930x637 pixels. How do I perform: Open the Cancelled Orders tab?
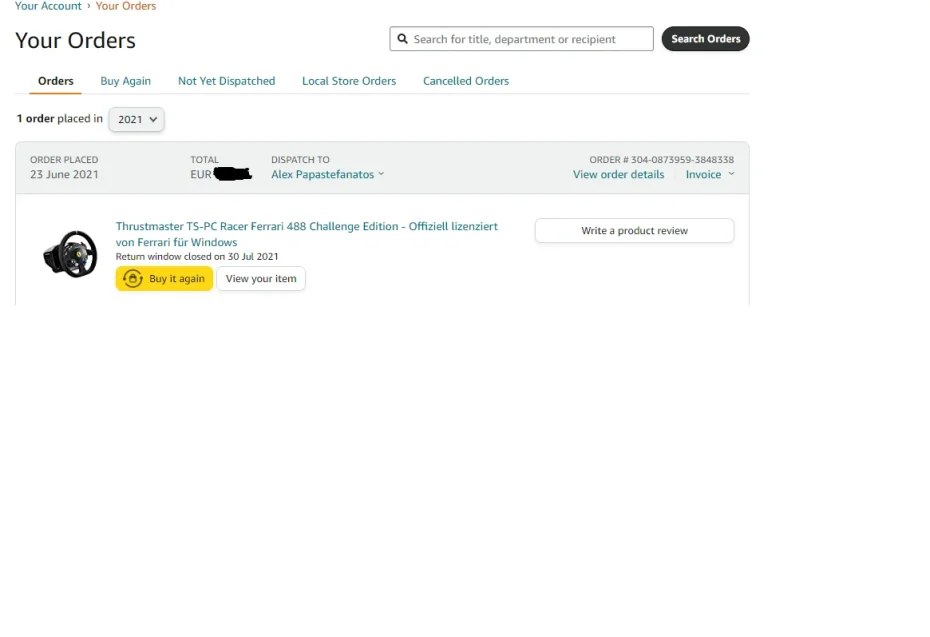click(465, 81)
